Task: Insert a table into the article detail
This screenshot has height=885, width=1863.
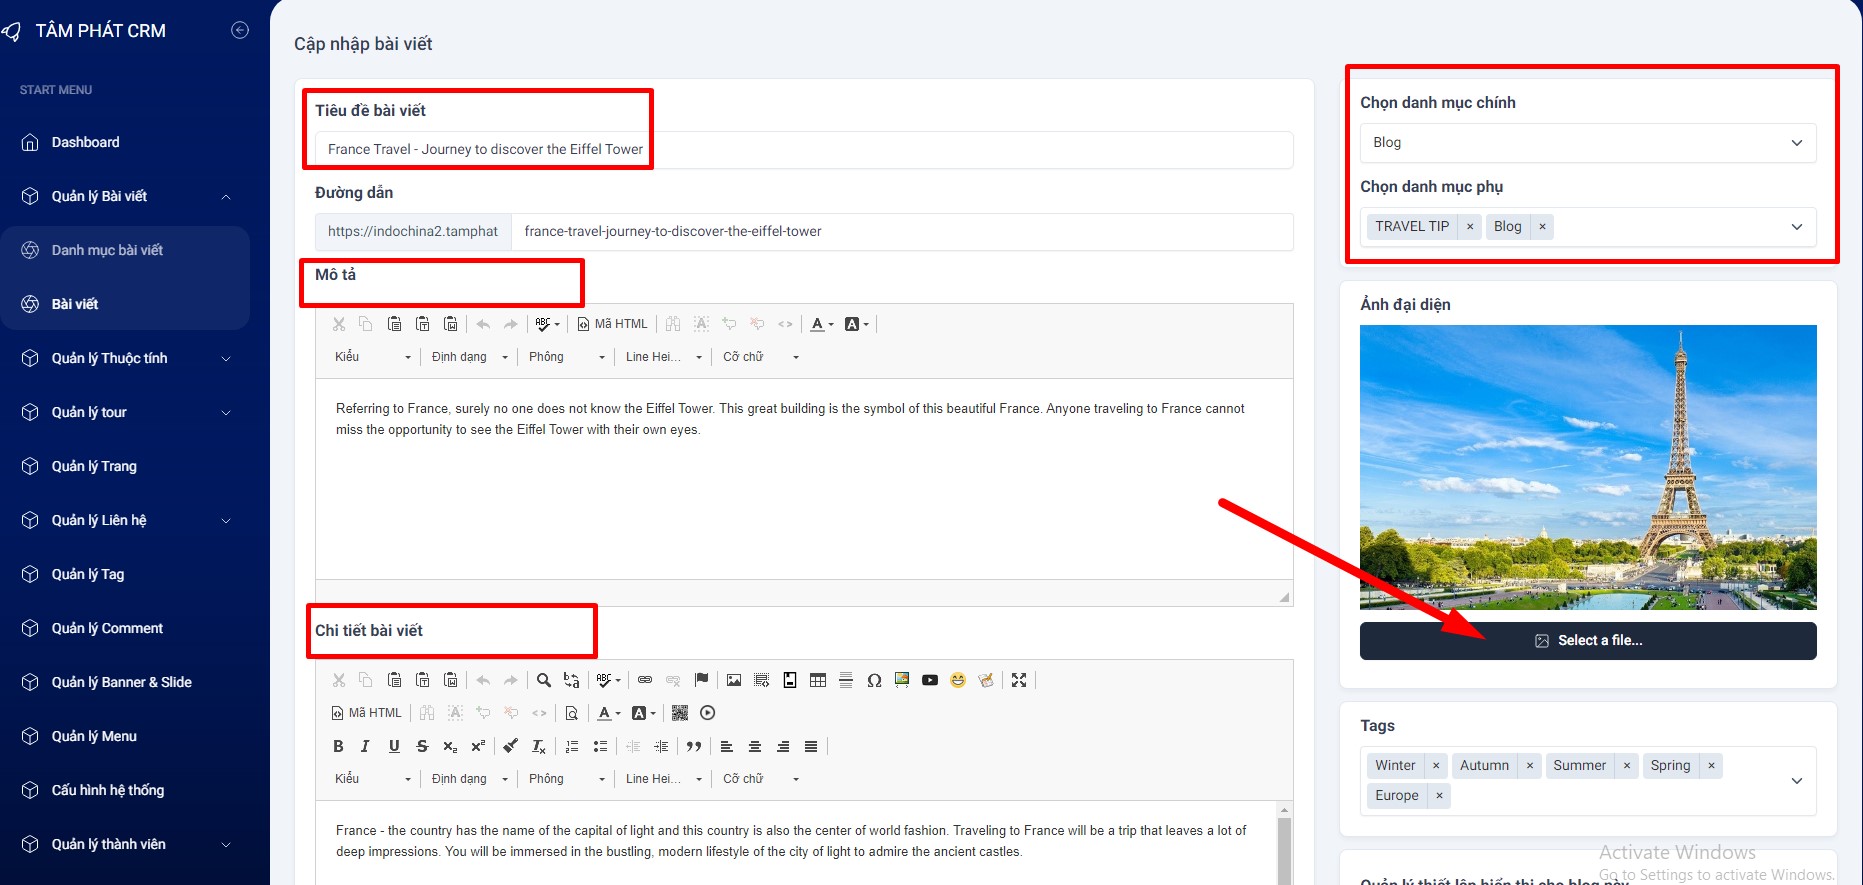Action: pos(818,680)
